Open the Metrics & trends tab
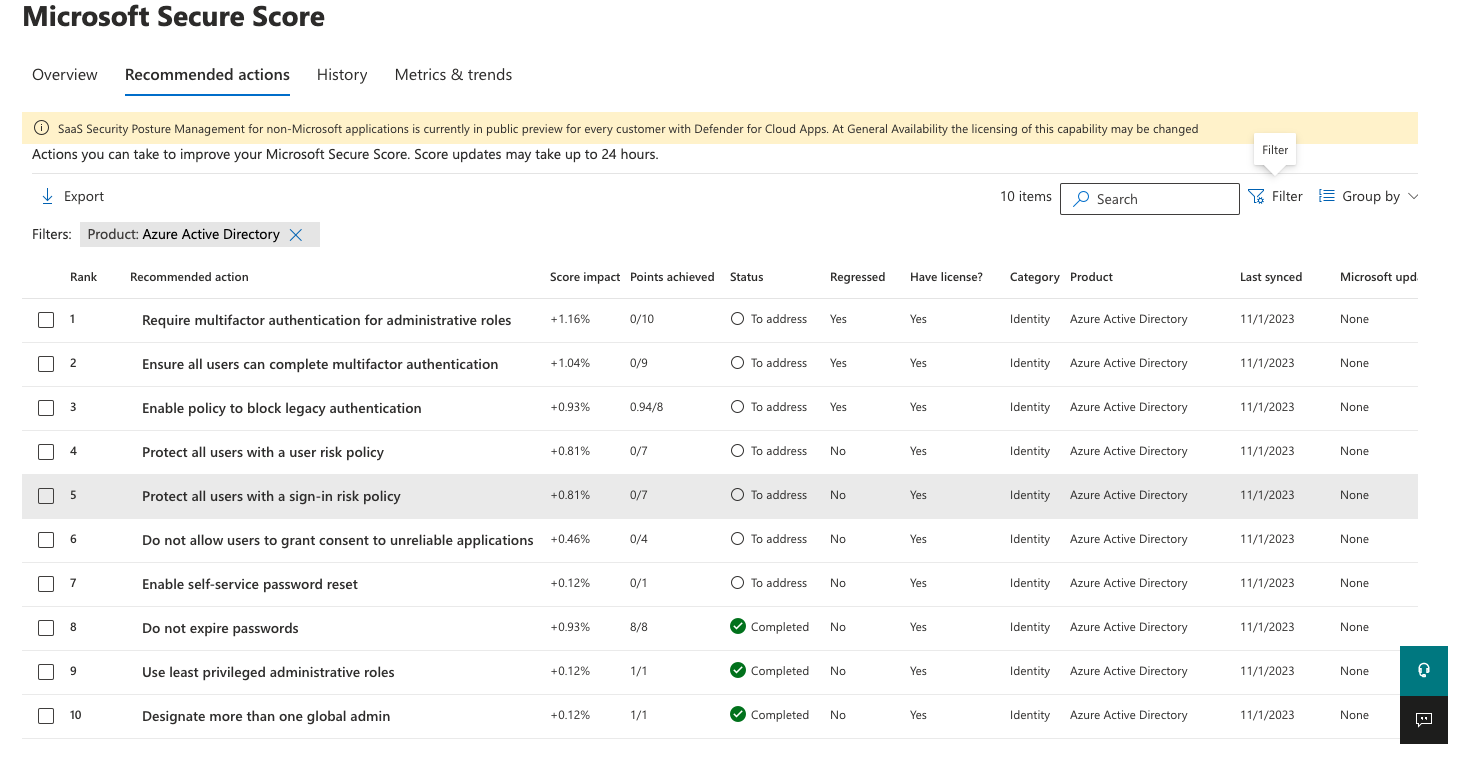1463x783 pixels. pyautogui.click(x=453, y=74)
